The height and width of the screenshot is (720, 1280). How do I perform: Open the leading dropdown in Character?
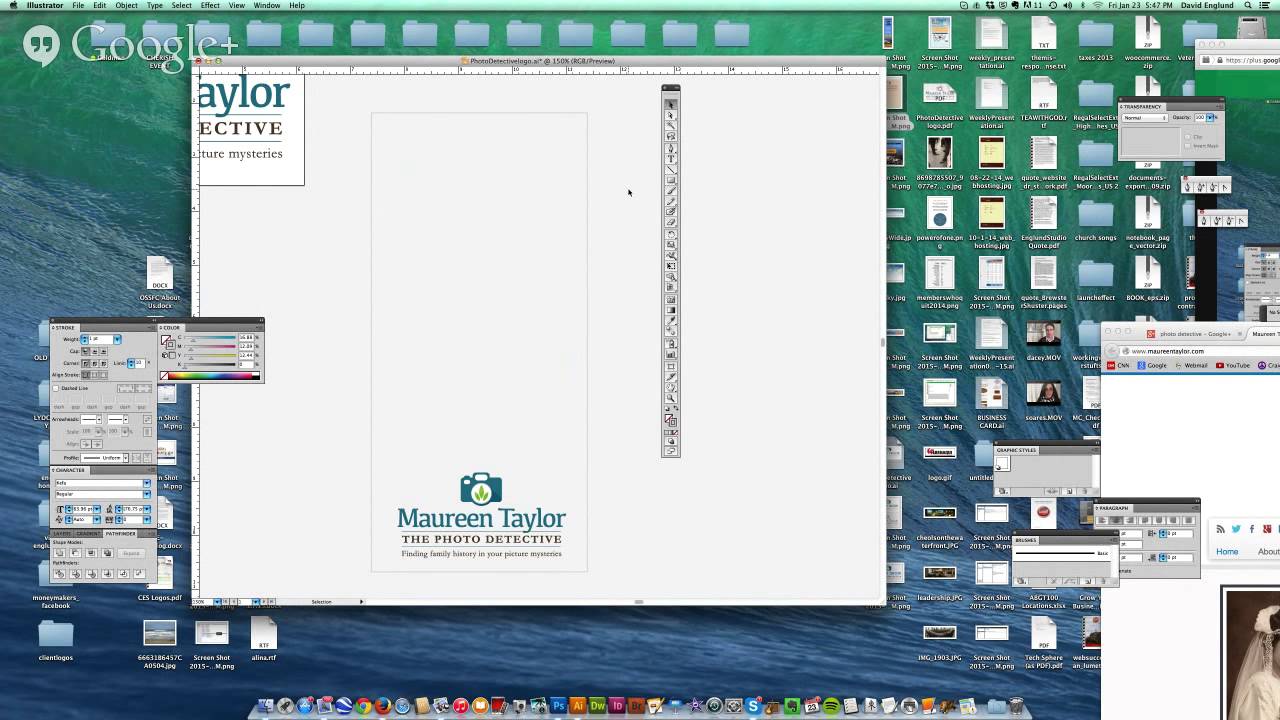point(147,509)
